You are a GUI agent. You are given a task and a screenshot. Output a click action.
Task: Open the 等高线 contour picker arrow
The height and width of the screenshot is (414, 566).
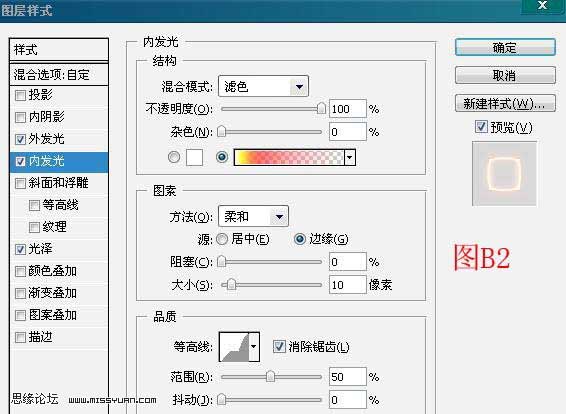pos(254,347)
